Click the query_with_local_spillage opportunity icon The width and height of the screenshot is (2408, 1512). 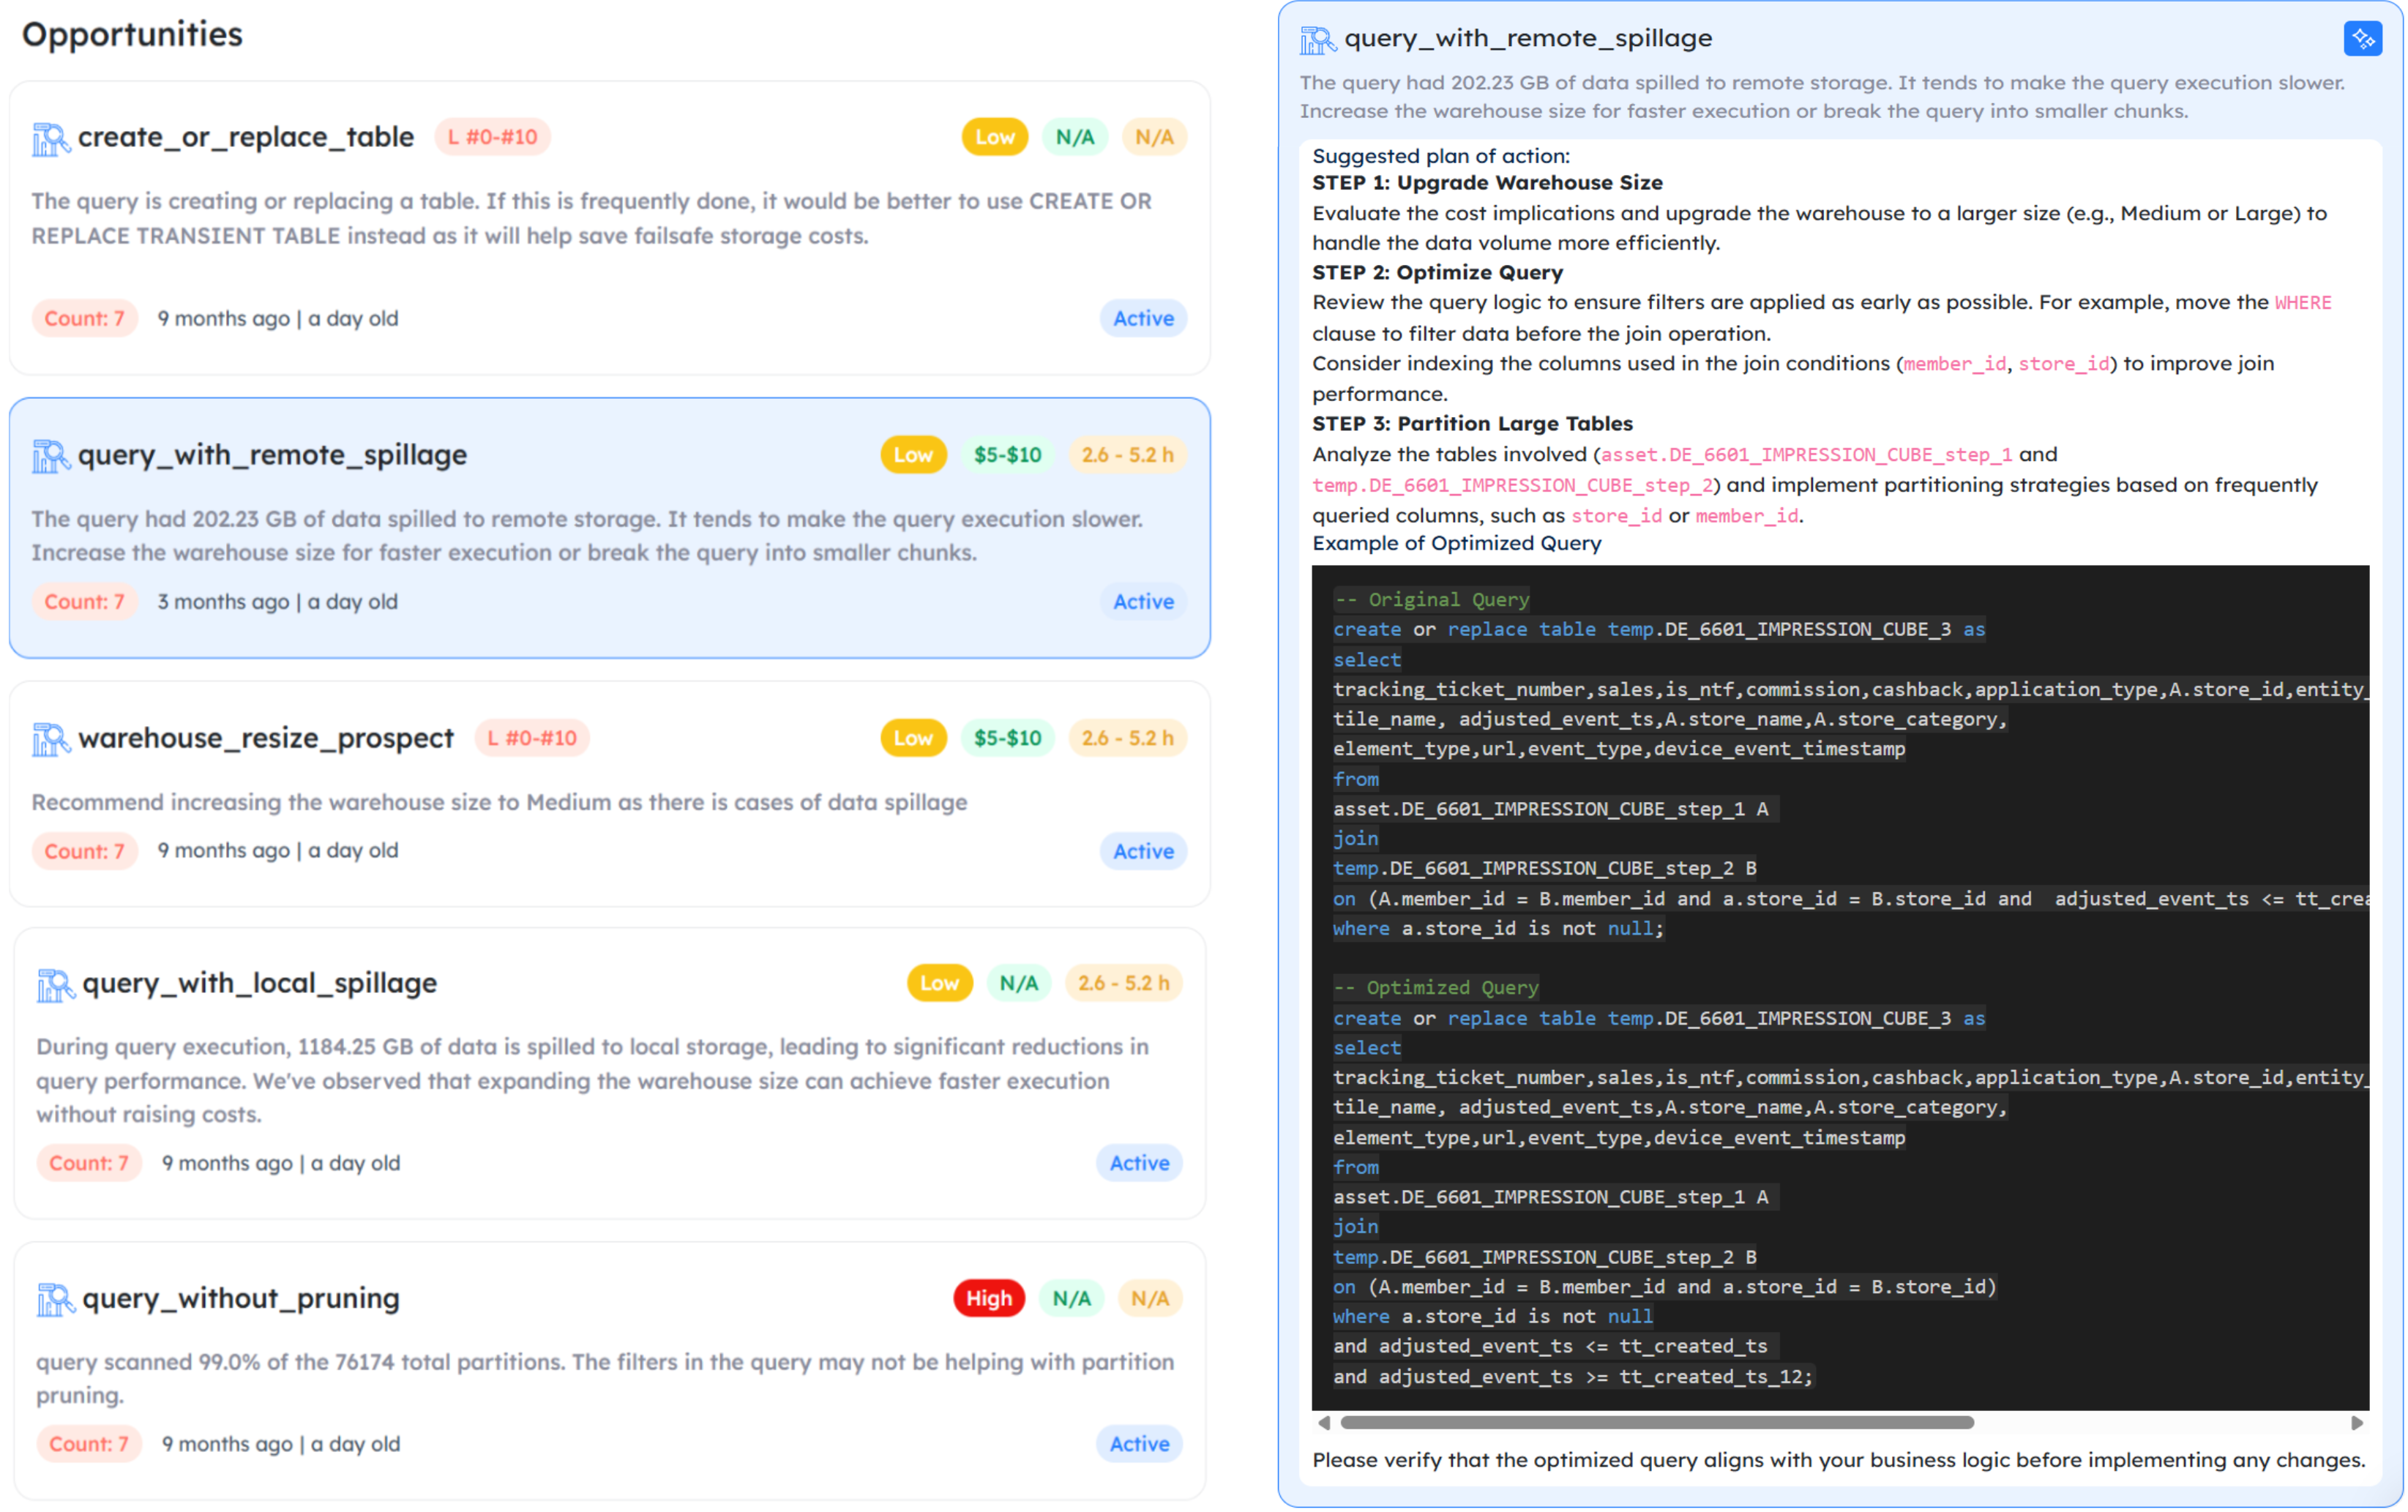point(55,984)
